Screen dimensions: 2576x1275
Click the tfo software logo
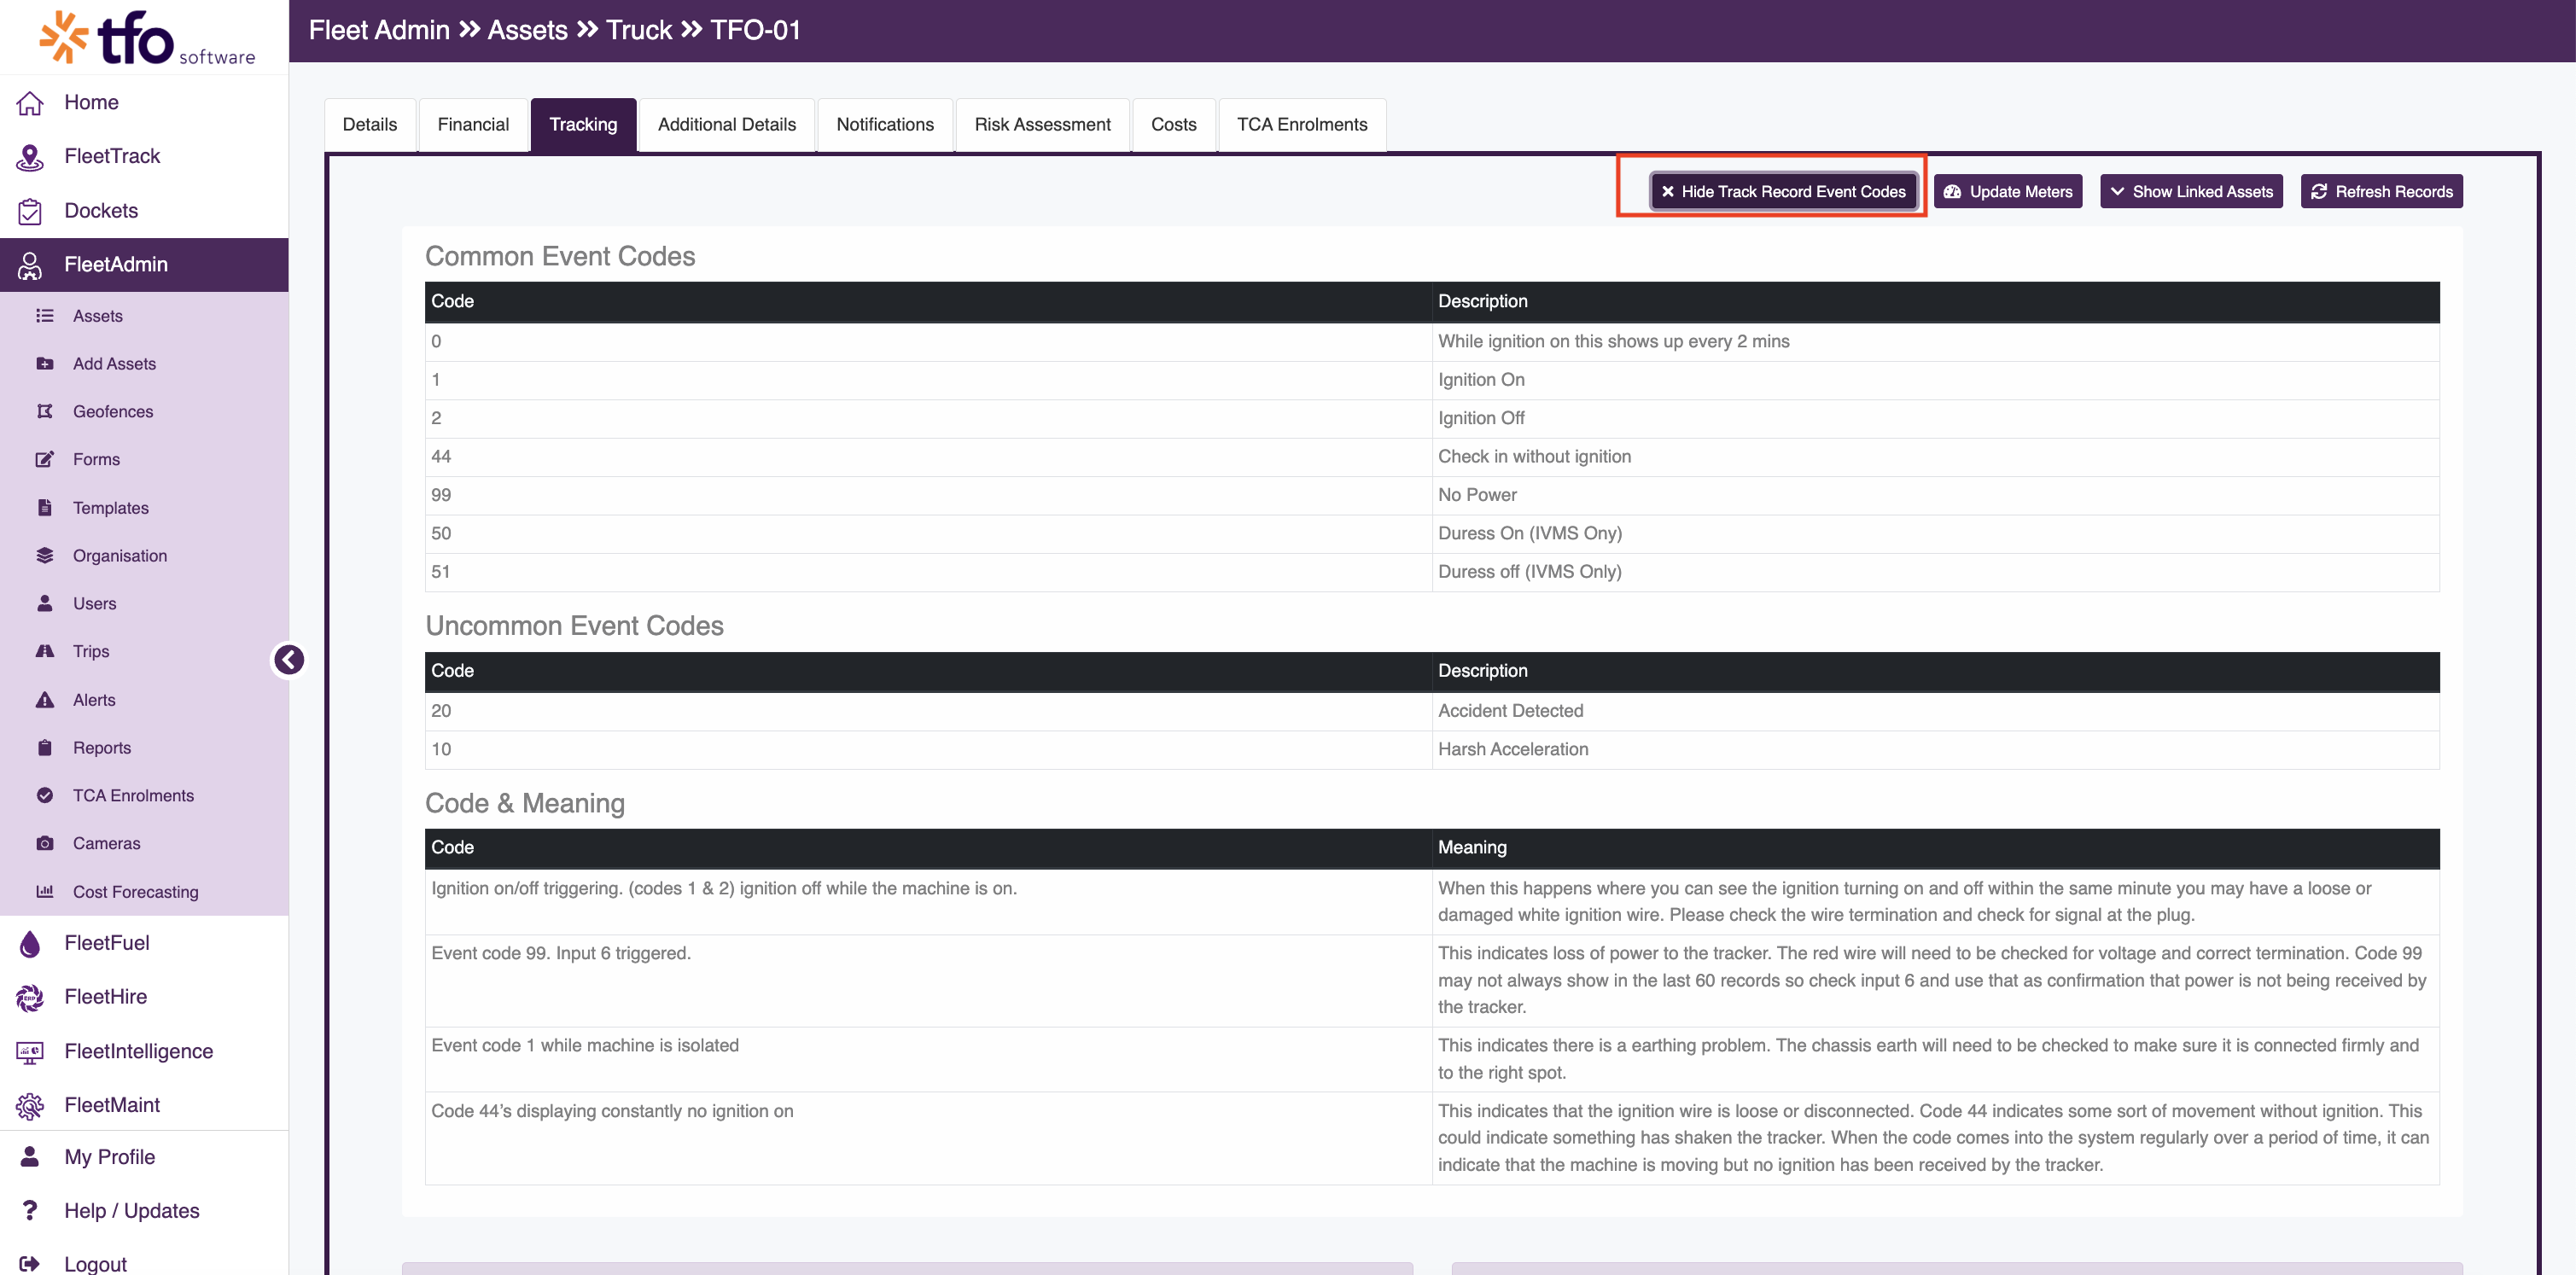click(146, 38)
